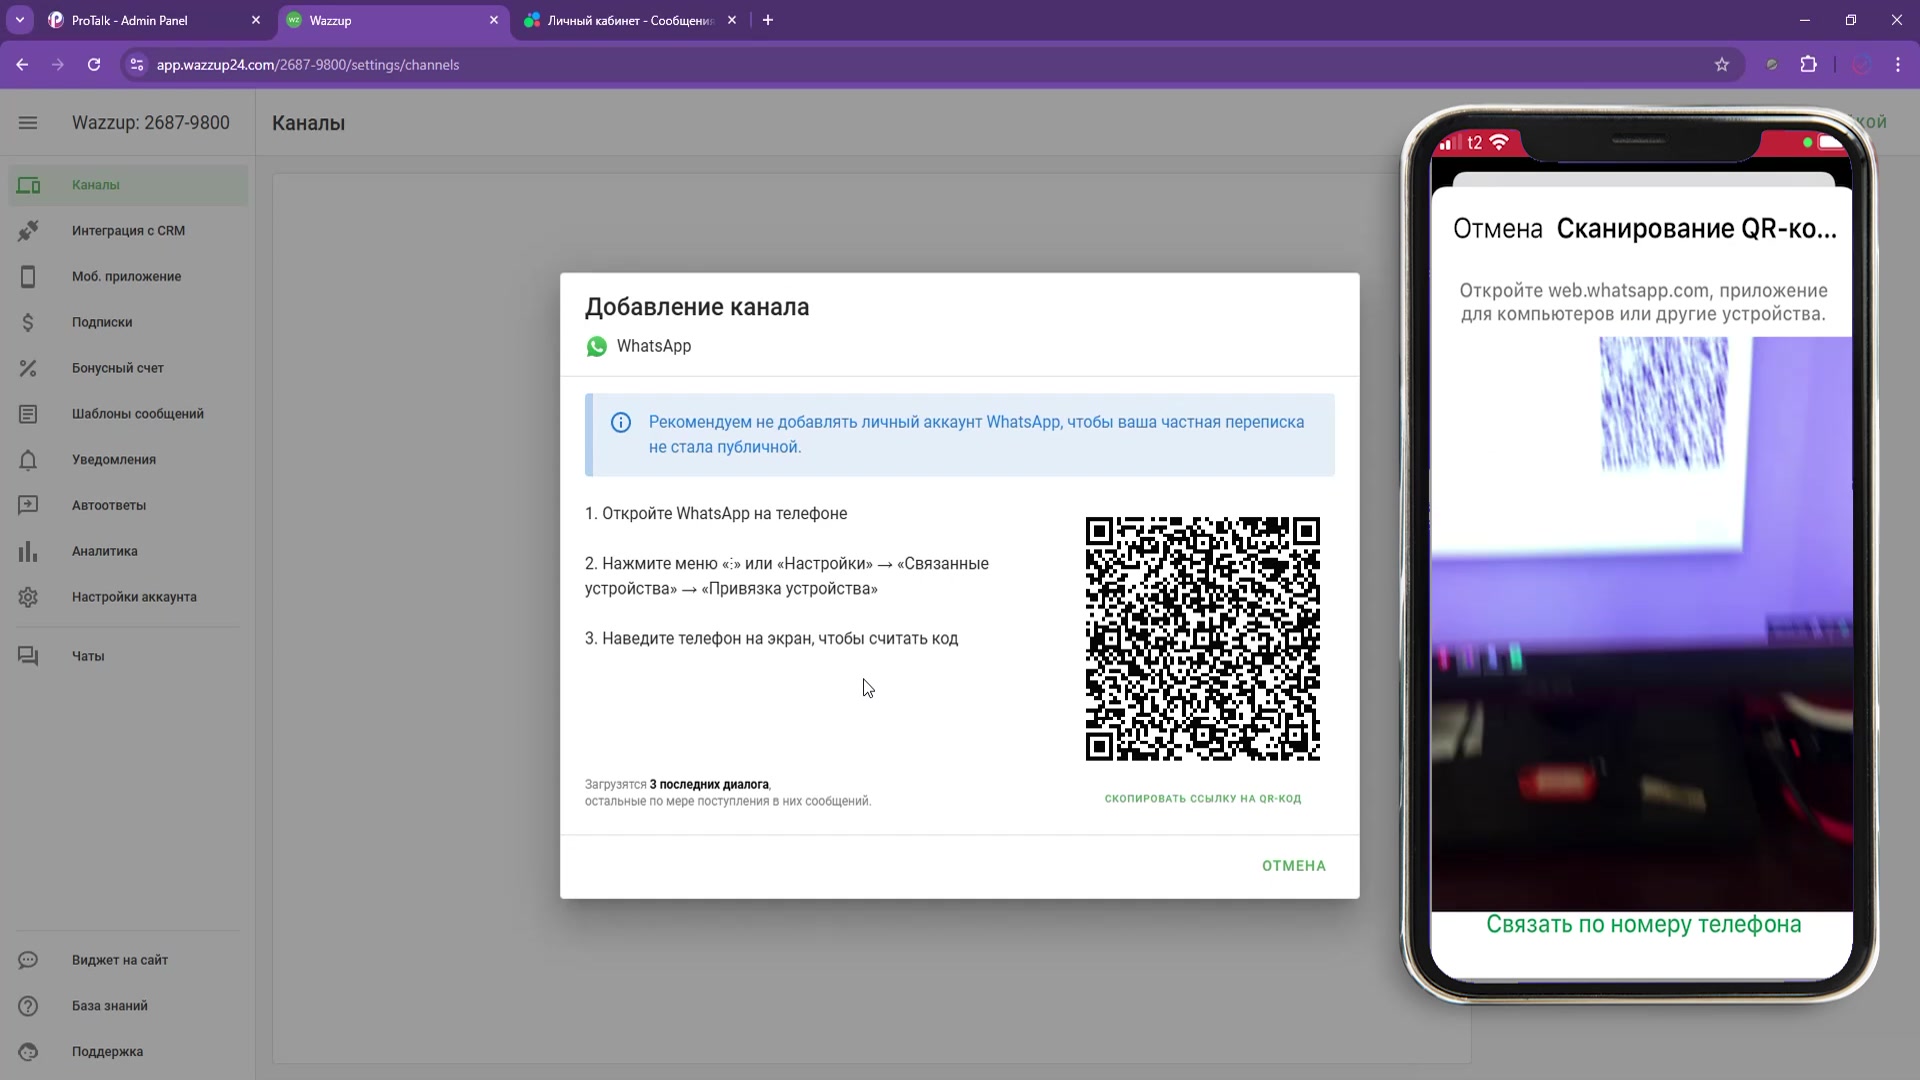
Task: Open Шаблоны сообщений menu item
Action: (x=128, y=414)
